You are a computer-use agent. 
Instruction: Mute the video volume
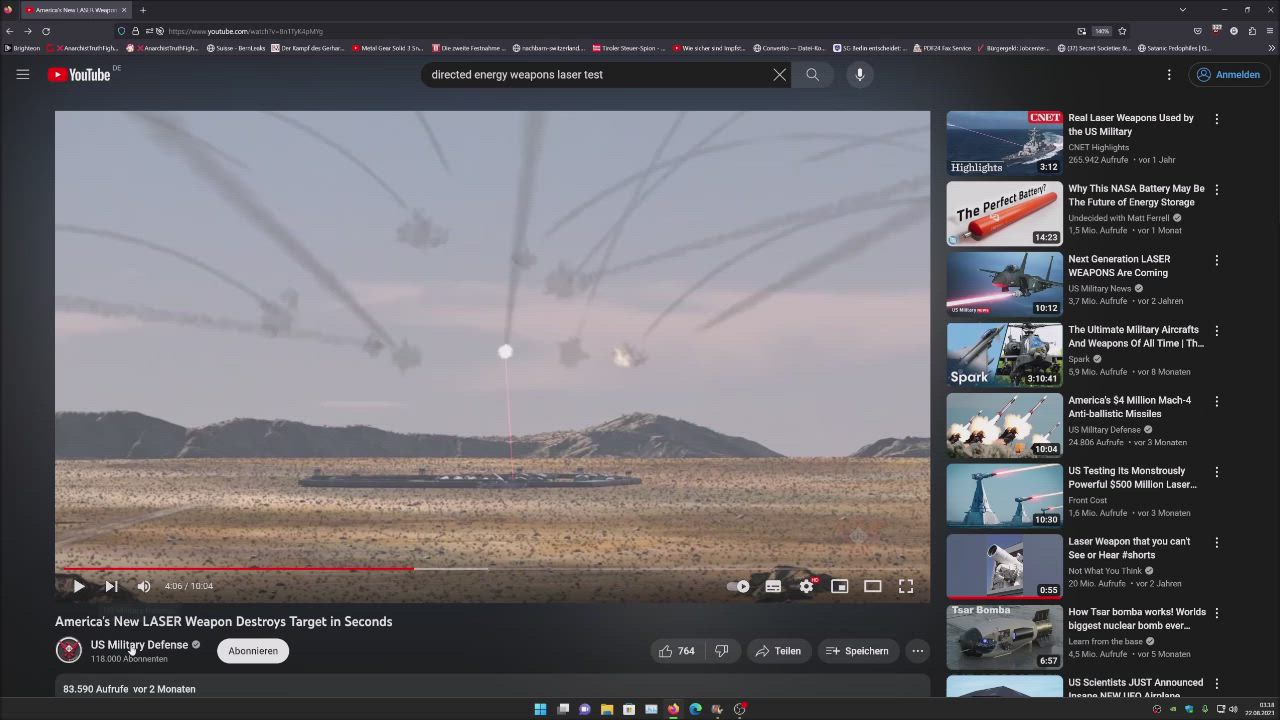(x=144, y=586)
